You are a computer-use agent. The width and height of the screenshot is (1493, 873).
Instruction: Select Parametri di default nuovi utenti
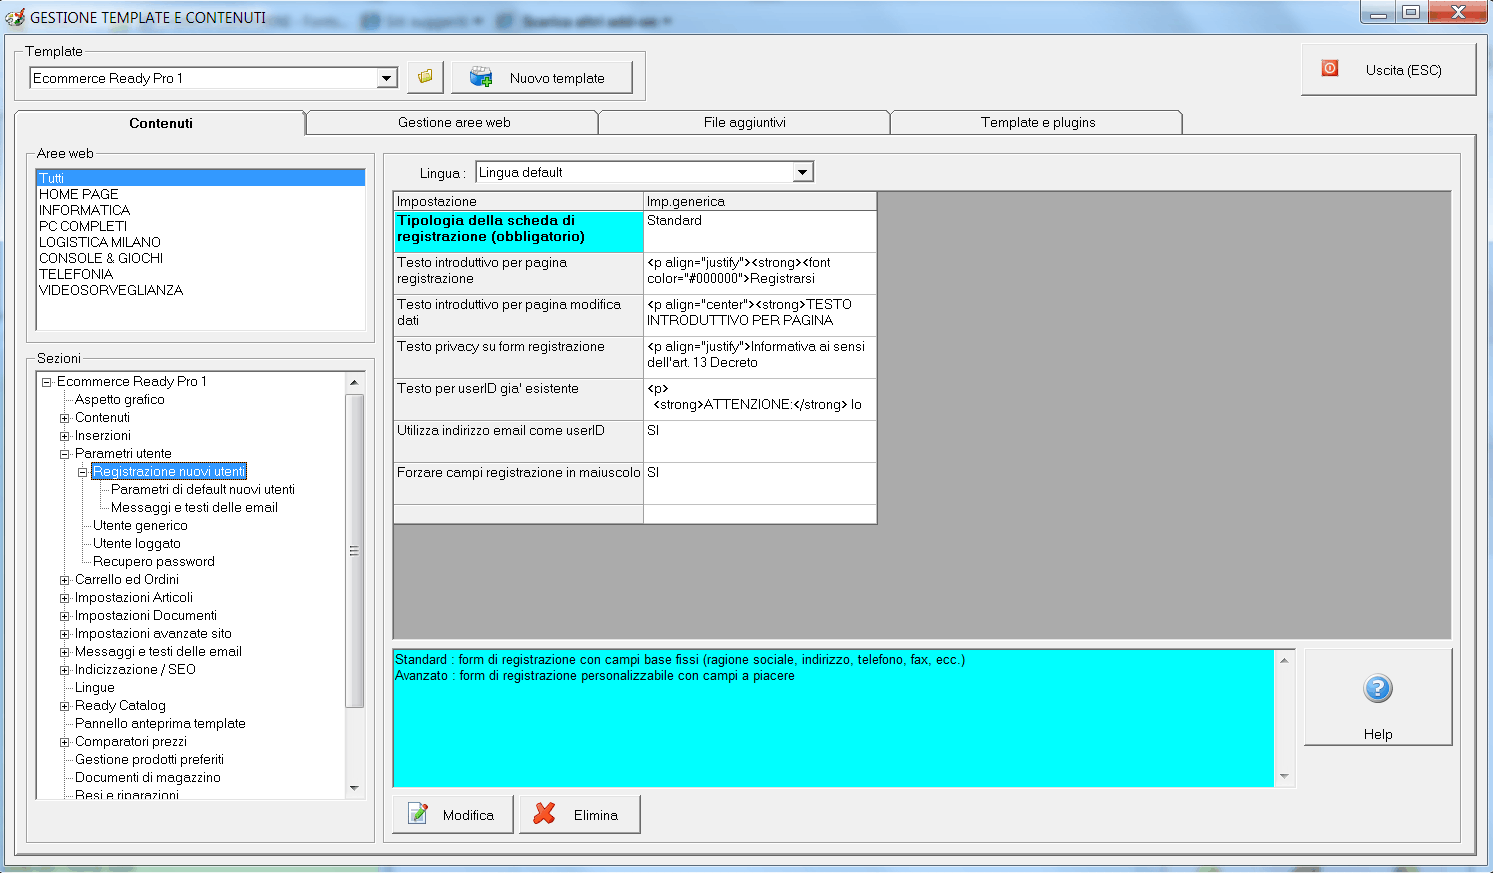(203, 490)
